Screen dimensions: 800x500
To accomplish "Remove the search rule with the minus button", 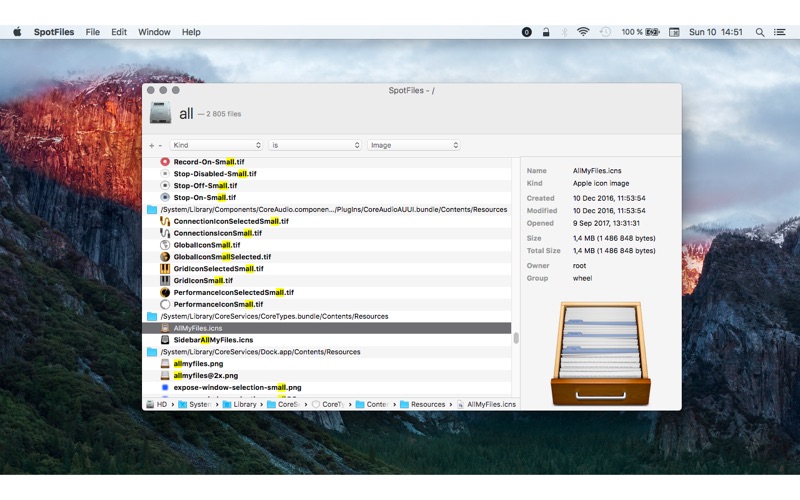I will [160, 145].
